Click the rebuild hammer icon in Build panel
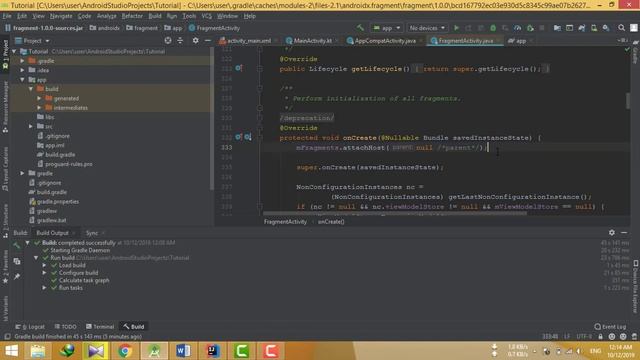Image resolution: width=640 pixels, height=360 pixels. 16,245
